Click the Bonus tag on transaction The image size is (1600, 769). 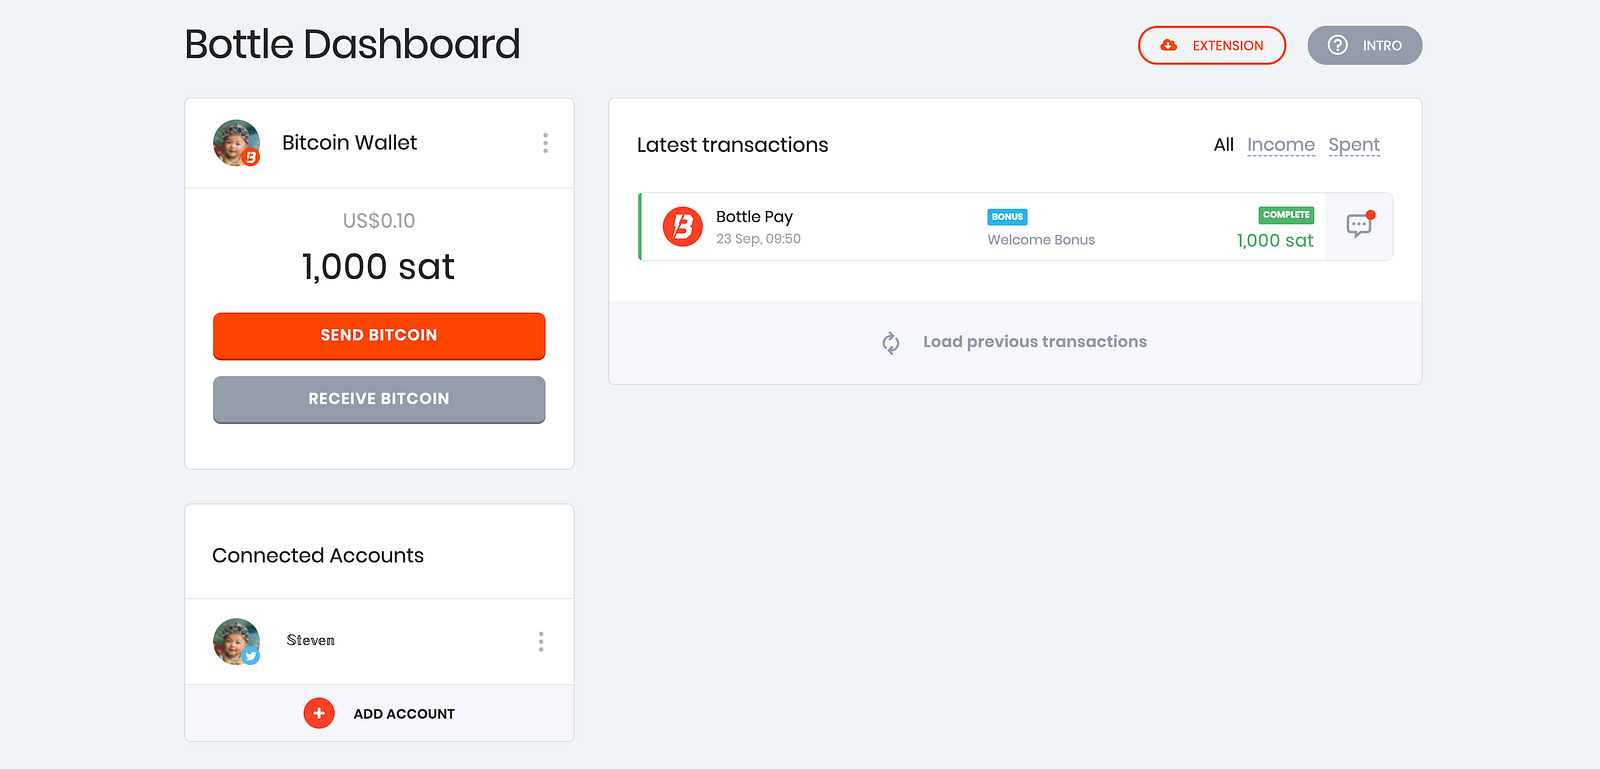pos(1007,217)
